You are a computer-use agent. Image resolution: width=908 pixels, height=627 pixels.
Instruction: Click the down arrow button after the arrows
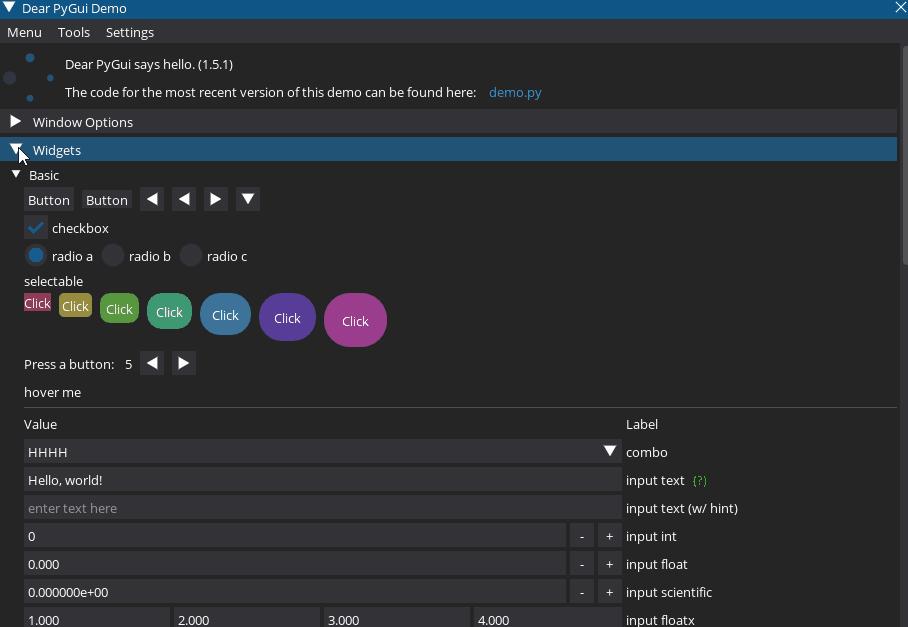click(248, 199)
